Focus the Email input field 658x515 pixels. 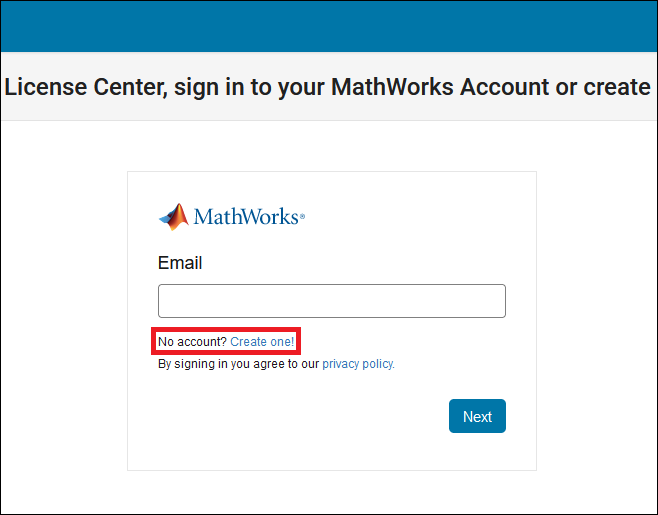(331, 301)
